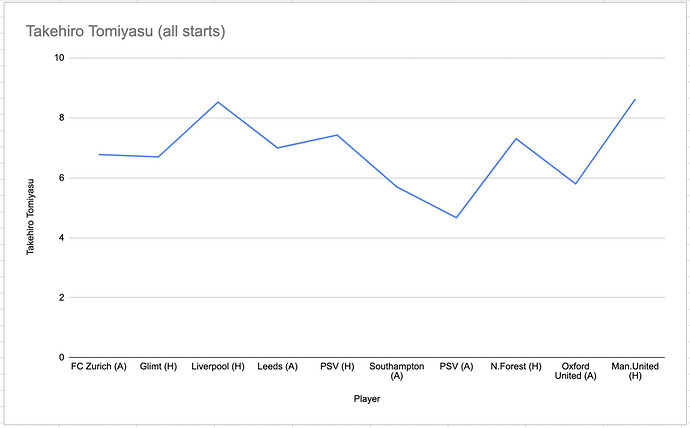Click the '0' vertical axis tick label
The image size is (690, 428).
(62, 357)
